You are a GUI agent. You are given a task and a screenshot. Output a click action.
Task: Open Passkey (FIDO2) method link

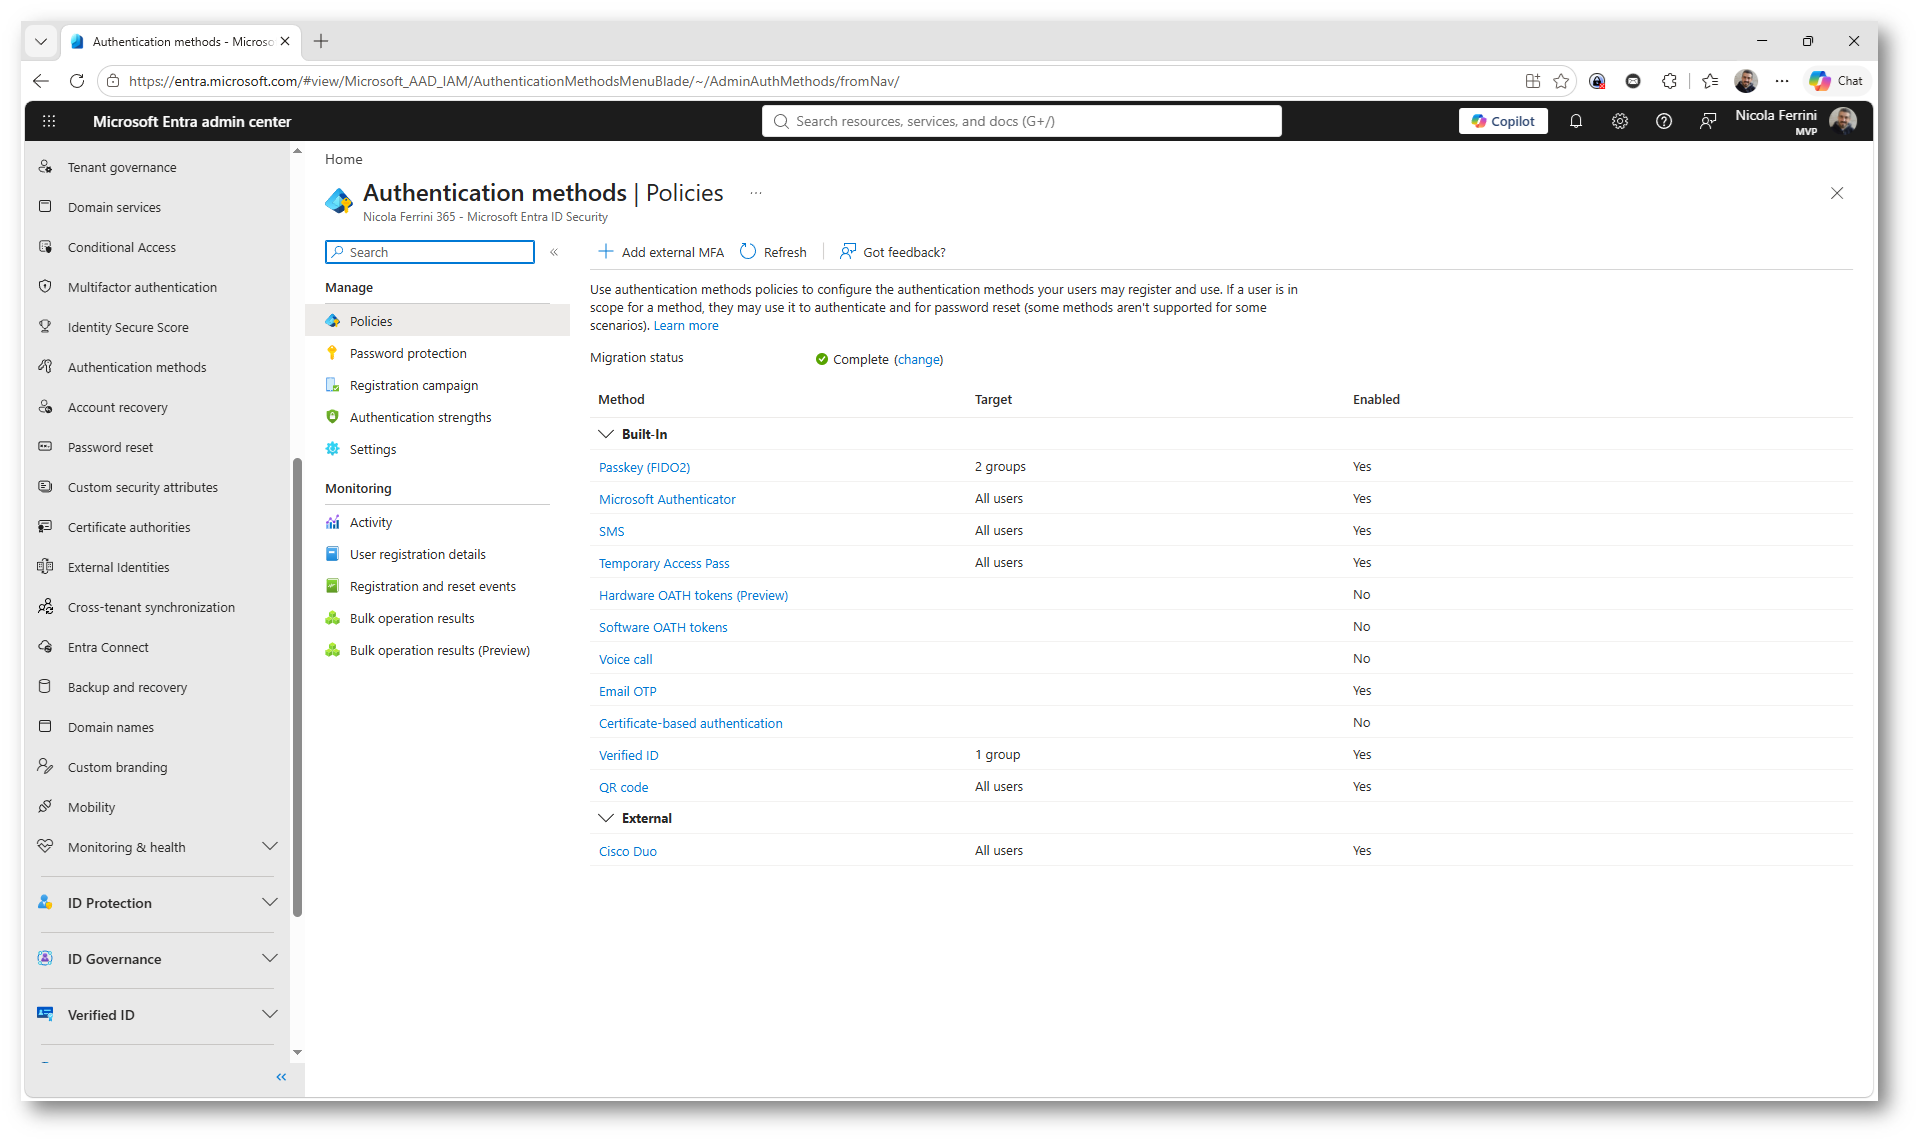click(x=644, y=467)
